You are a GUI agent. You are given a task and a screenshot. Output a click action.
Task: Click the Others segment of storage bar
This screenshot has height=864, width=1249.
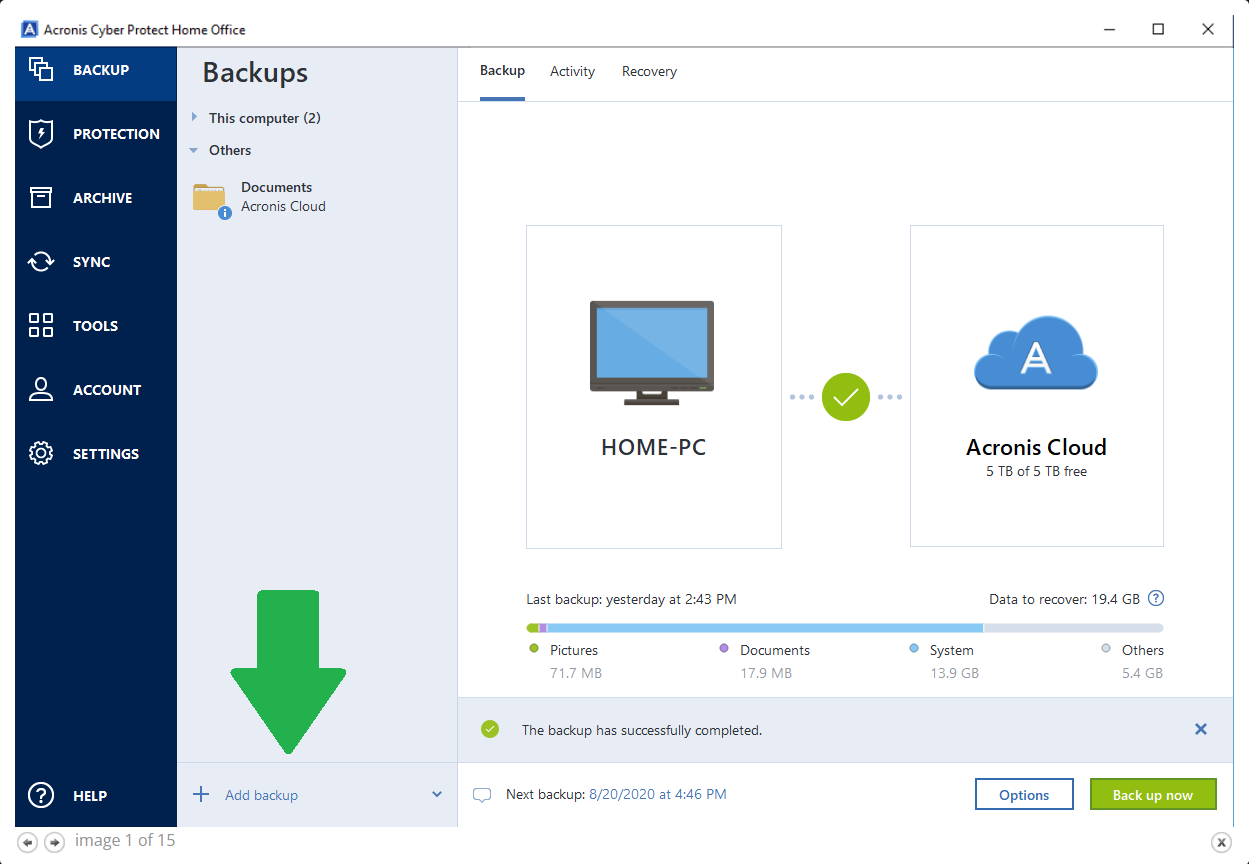pyautogui.click(x=1073, y=628)
